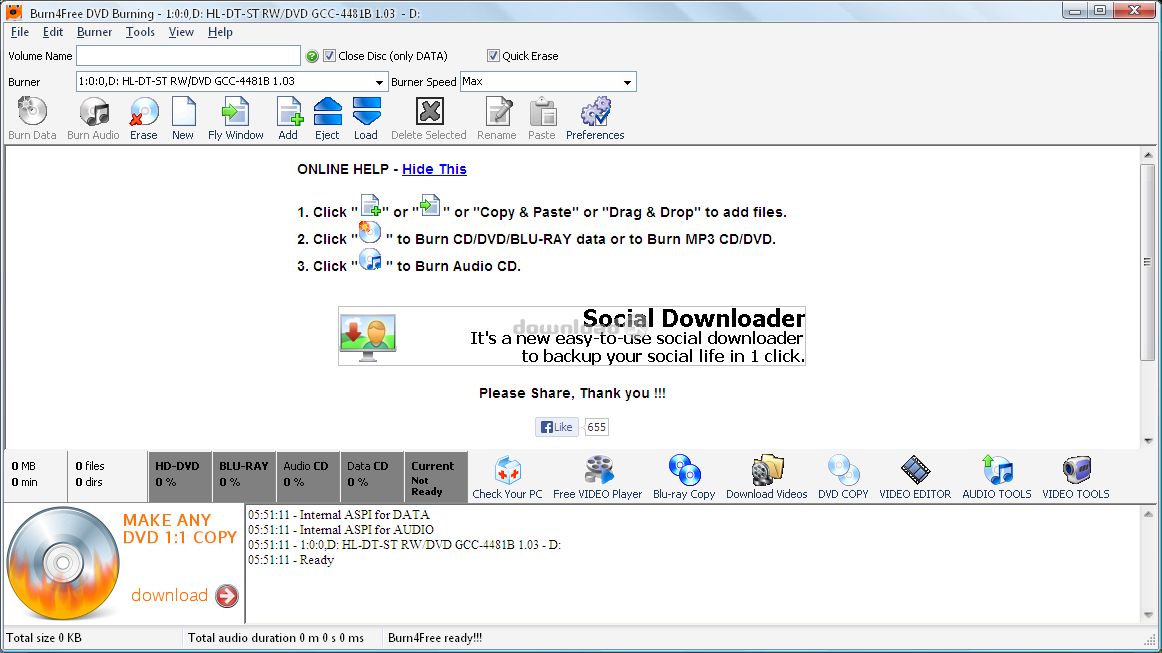The image size is (1162, 653).
Task: Click the MAKE ANY DVD 1:1 COPY text
Action: (x=179, y=528)
